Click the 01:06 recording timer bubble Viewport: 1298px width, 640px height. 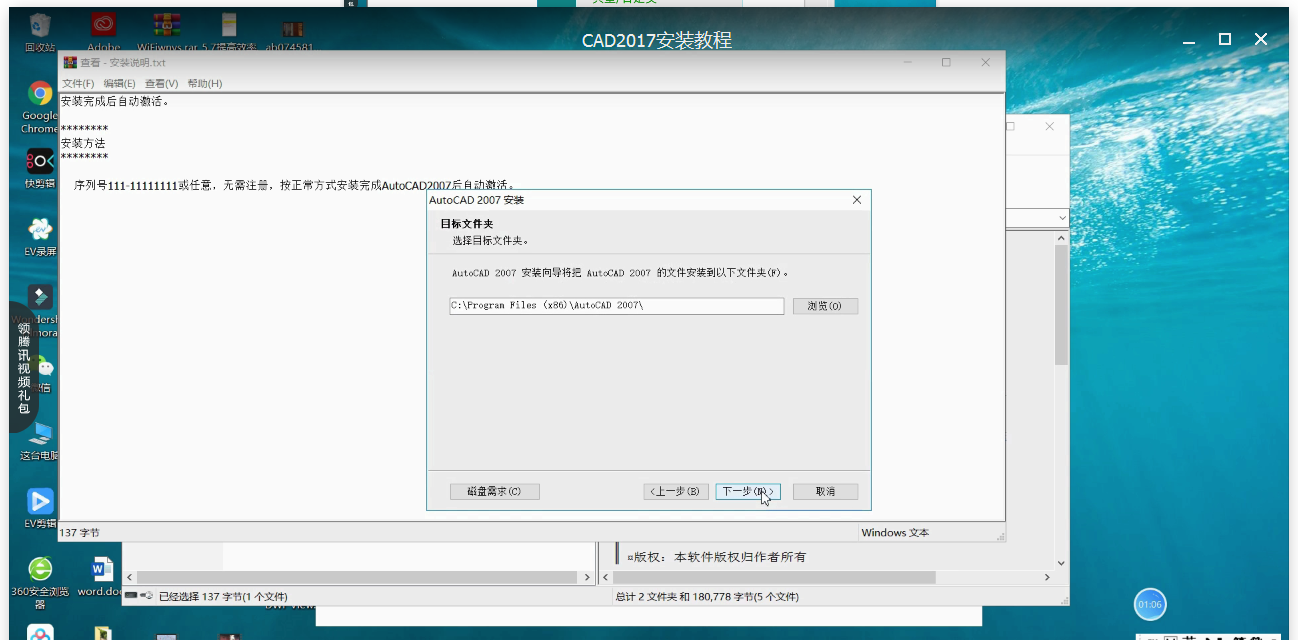[1150, 604]
